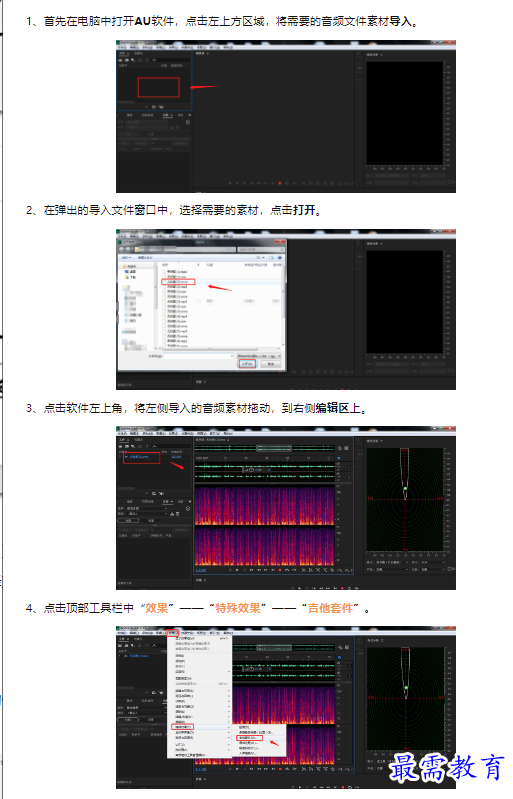Click the 打开 button in the import dialog
The width and height of the screenshot is (513, 799).
pyautogui.click(x=247, y=364)
